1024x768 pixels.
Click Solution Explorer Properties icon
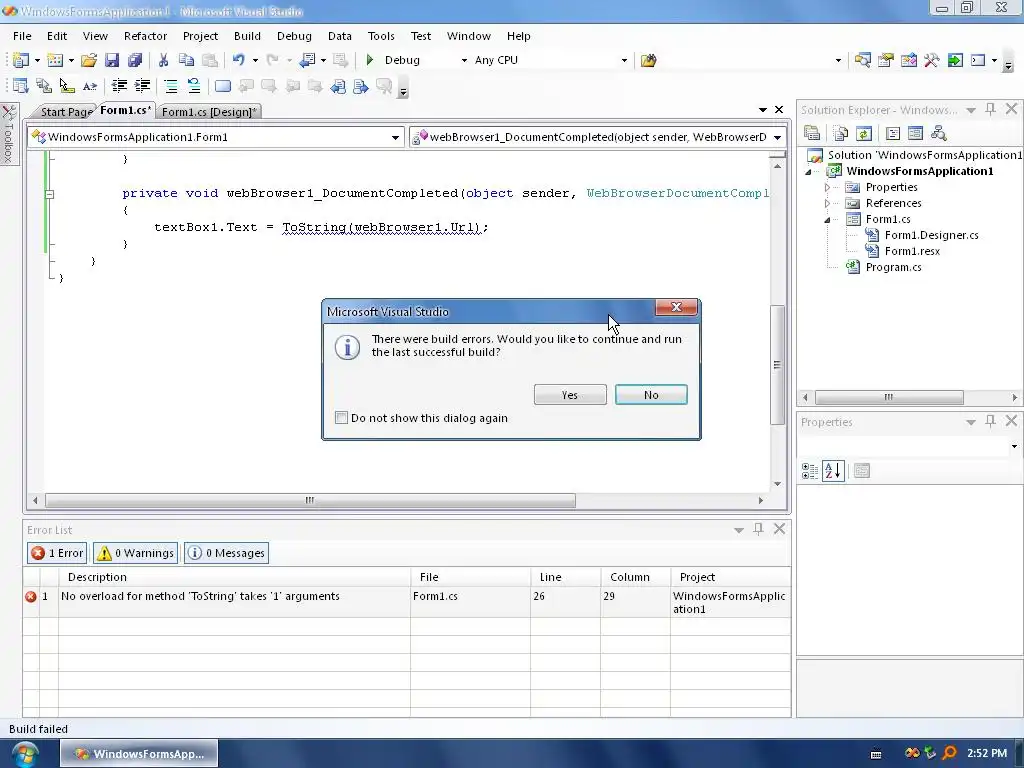812,133
